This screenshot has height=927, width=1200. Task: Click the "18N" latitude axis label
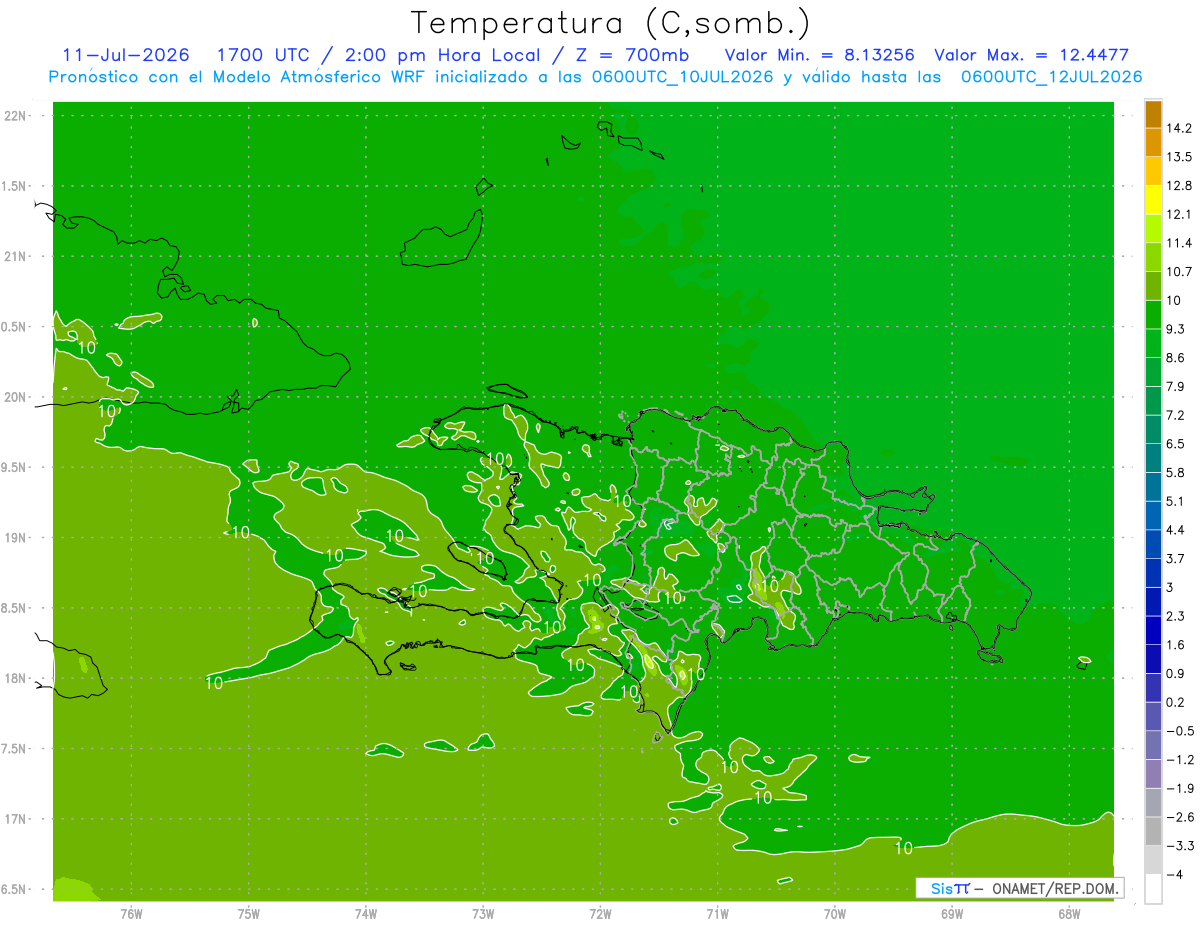point(16,678)
